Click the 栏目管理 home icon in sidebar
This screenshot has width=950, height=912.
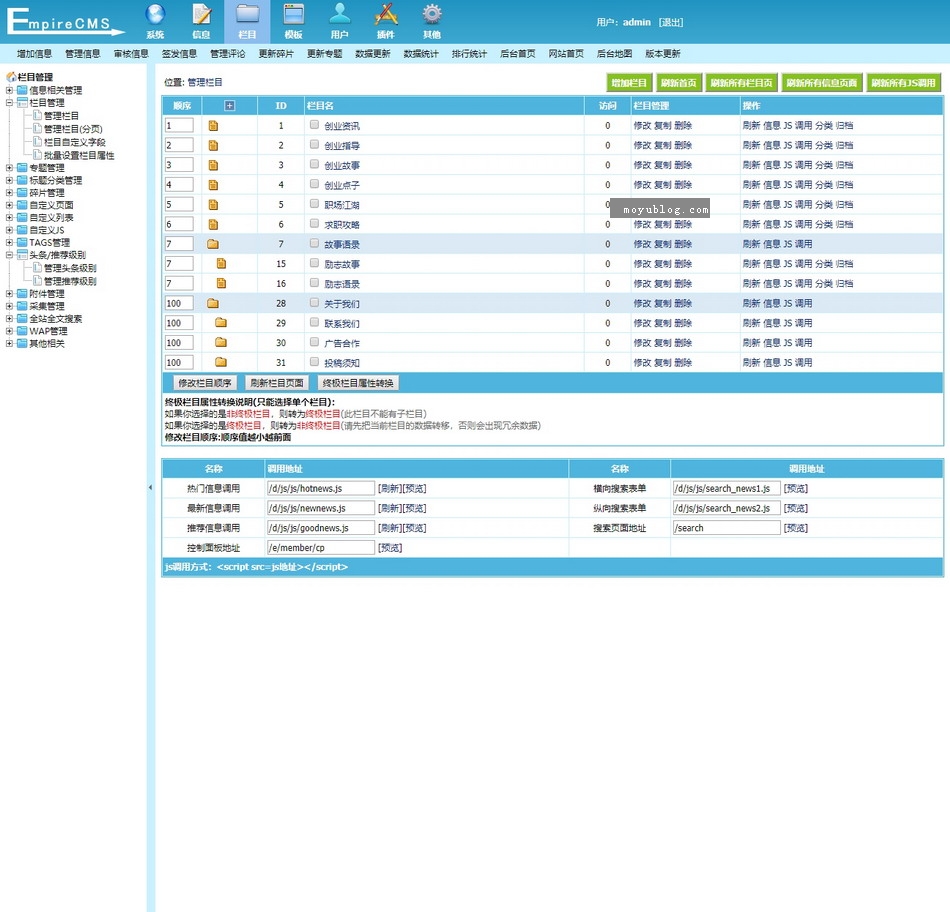click(11, 77)
